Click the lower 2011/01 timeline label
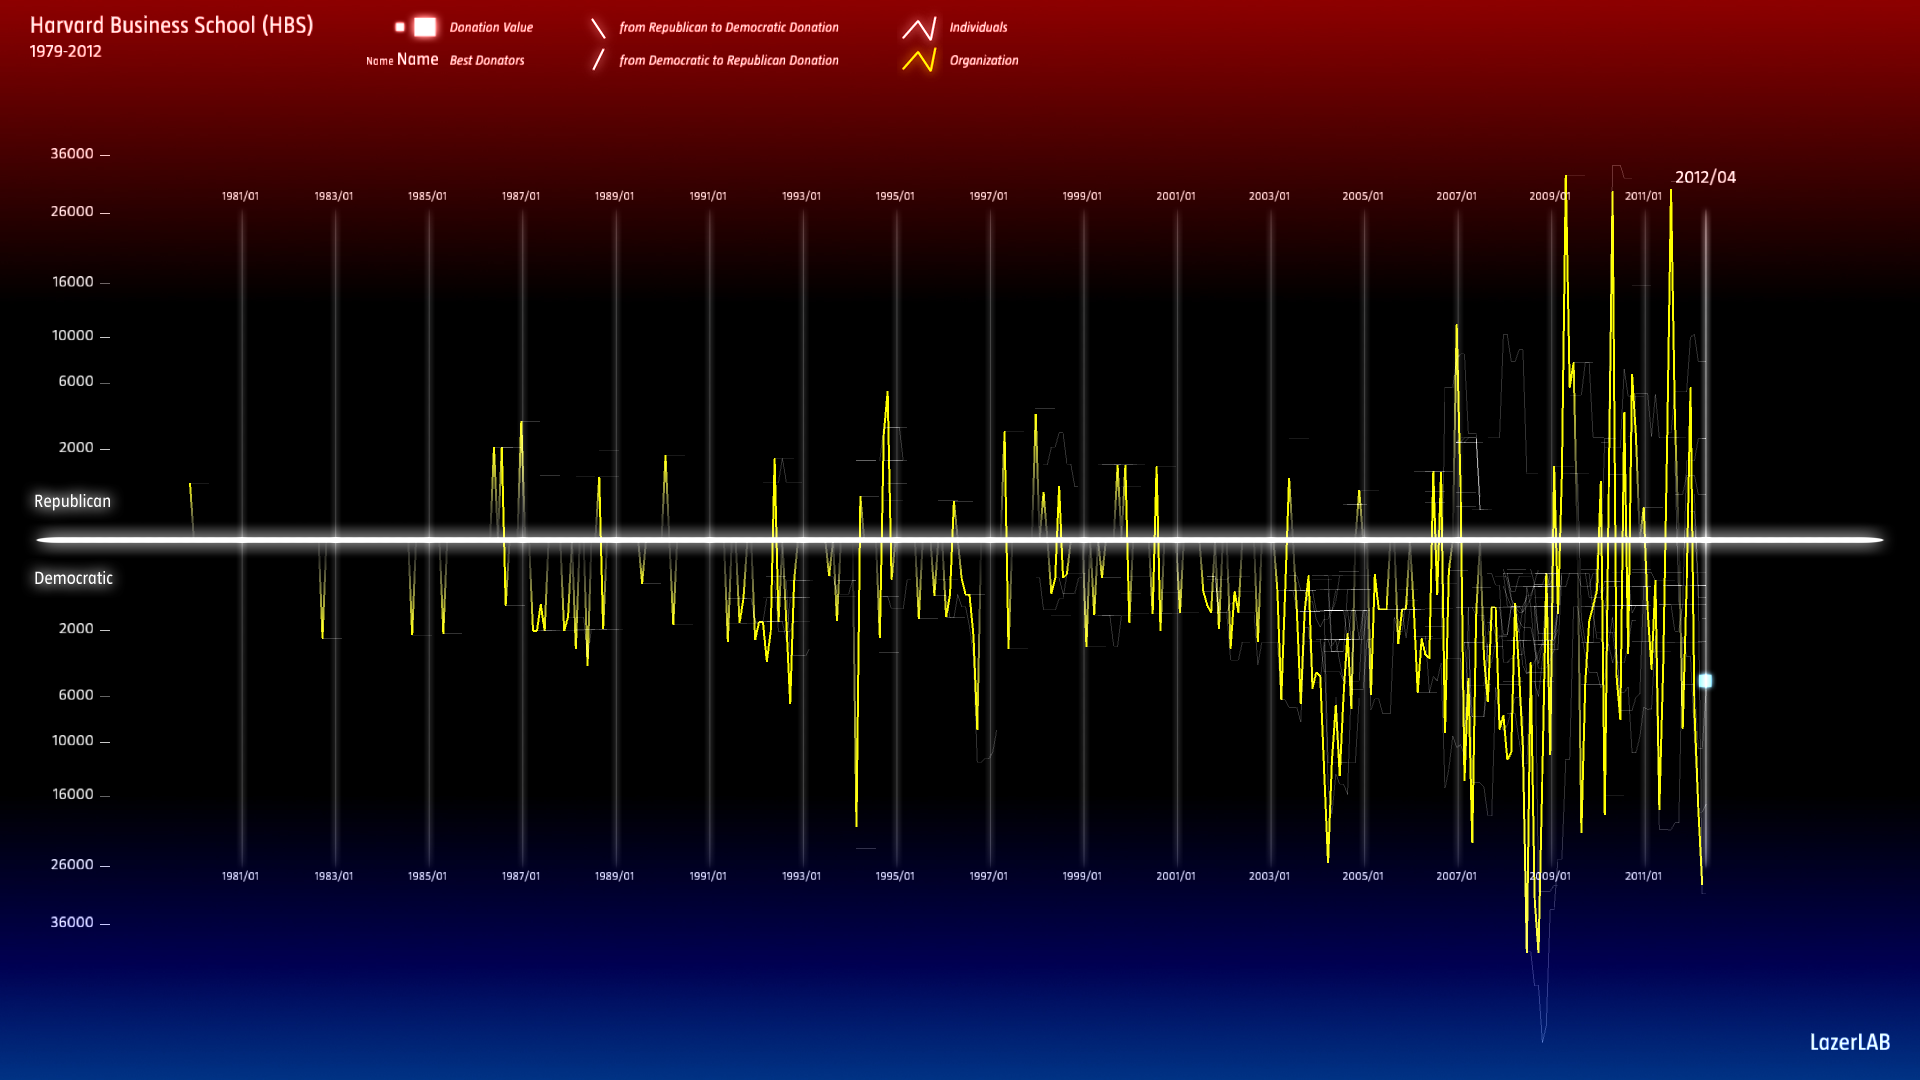Image resolution: width=1920 pixels, height=1080 pixels. tap(1643, 877)
